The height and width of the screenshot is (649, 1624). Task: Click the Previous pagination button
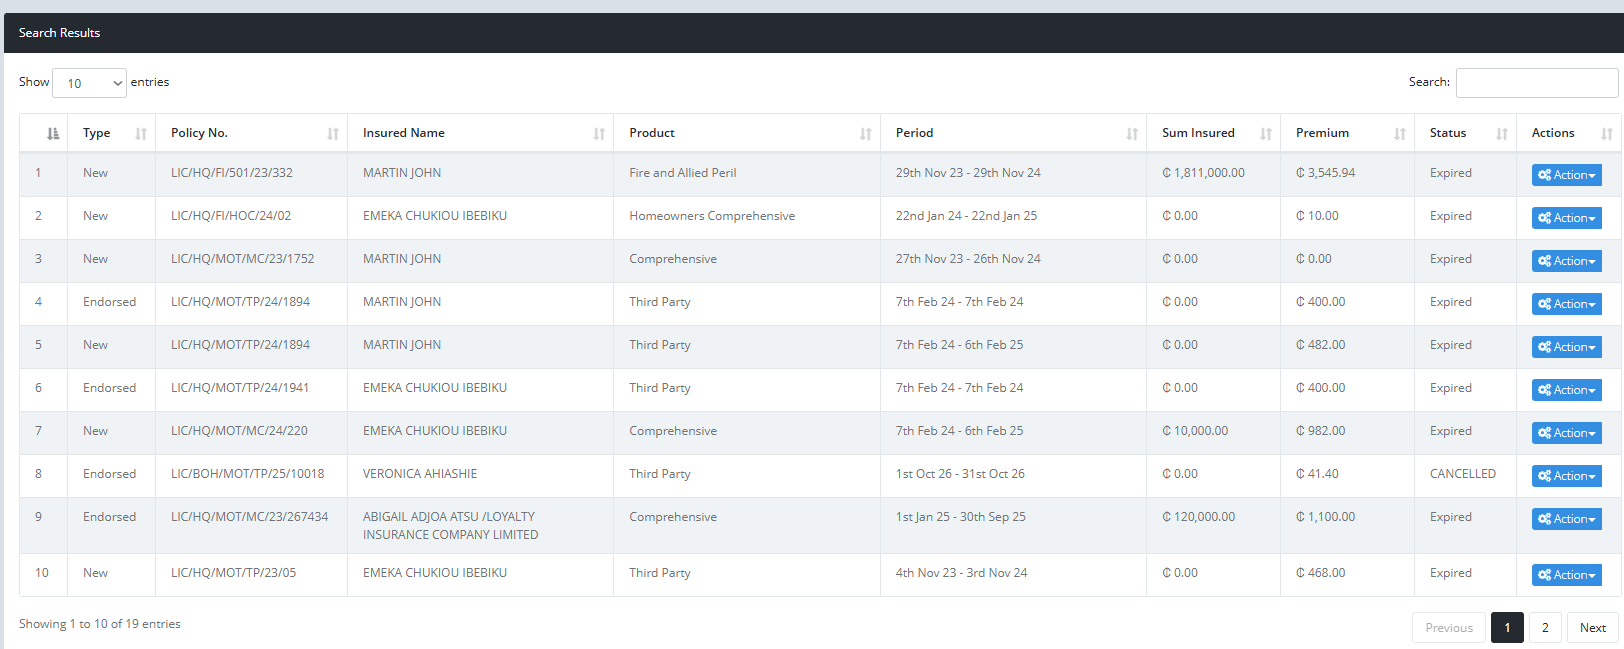[x=1448, y=628]
